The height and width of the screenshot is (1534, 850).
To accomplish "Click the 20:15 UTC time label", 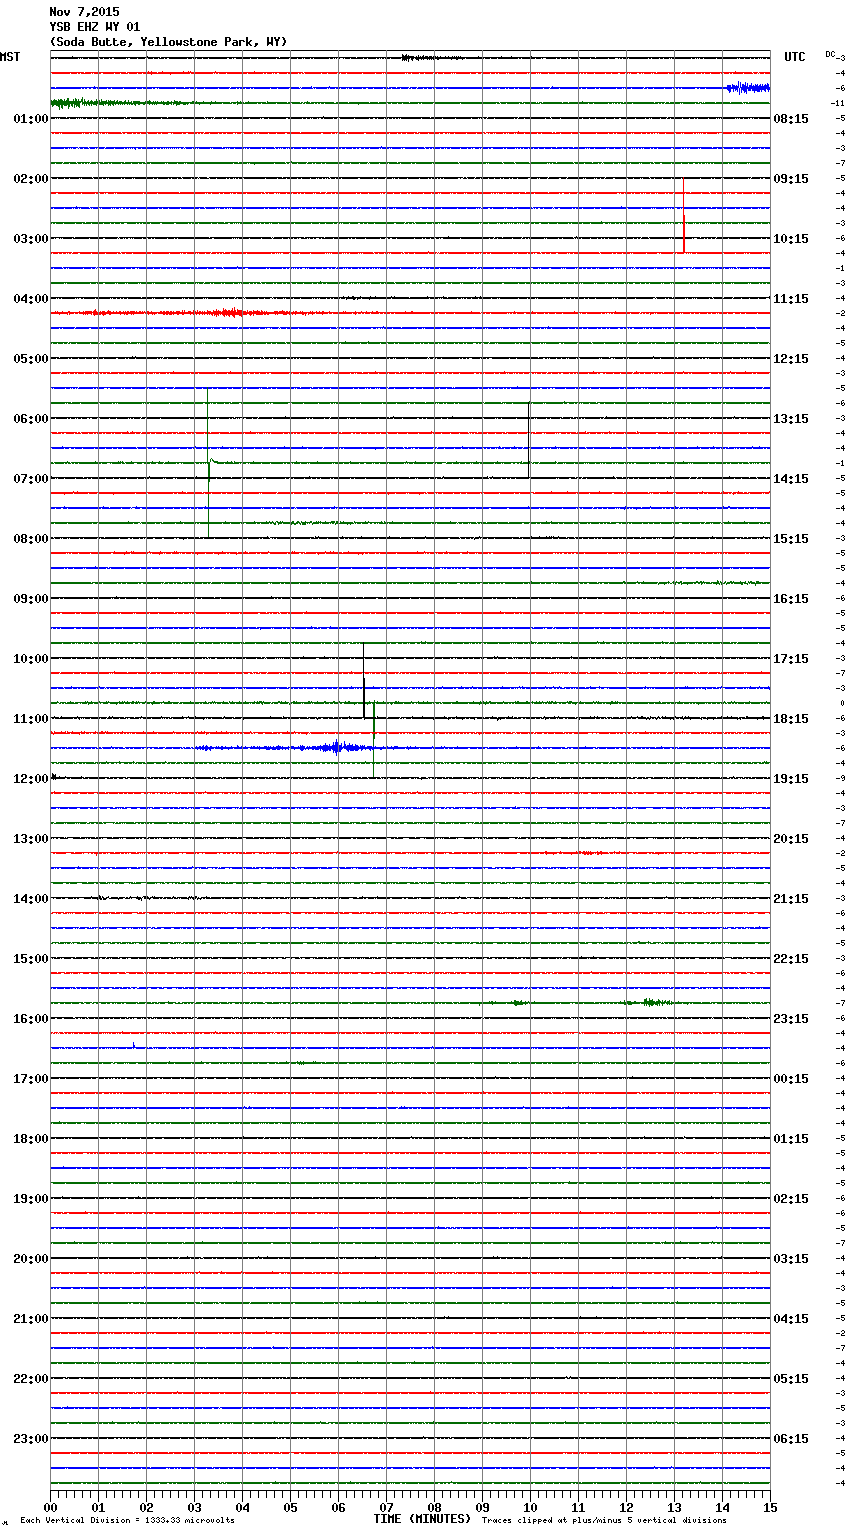I will (791, 839).
